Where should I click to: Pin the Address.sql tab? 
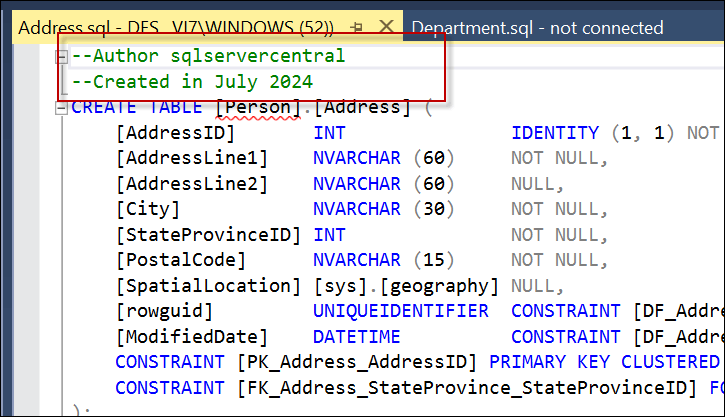[356, 27]
